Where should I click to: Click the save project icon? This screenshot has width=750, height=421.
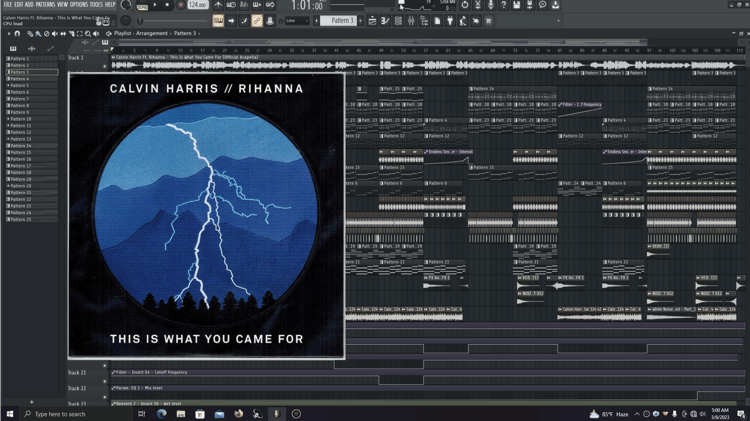coord(517,5)
